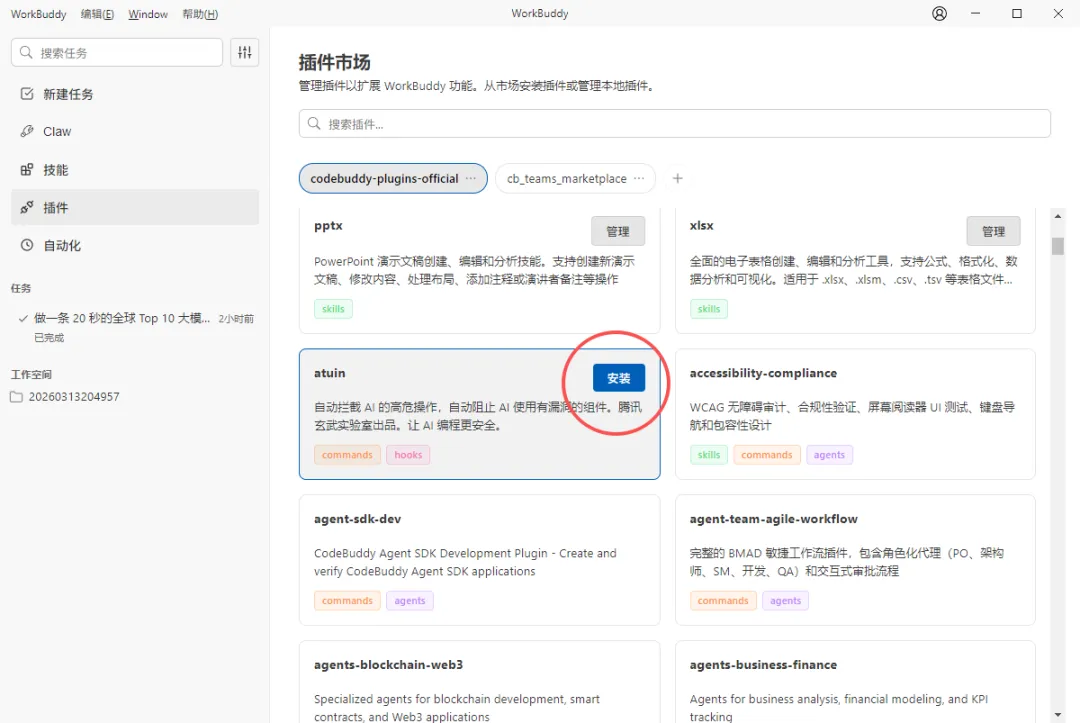The height and width of the screenshot is (723, 1080).
Task: Click the 插件 plug icon in sidebar
Action: [x=27, y=207]
